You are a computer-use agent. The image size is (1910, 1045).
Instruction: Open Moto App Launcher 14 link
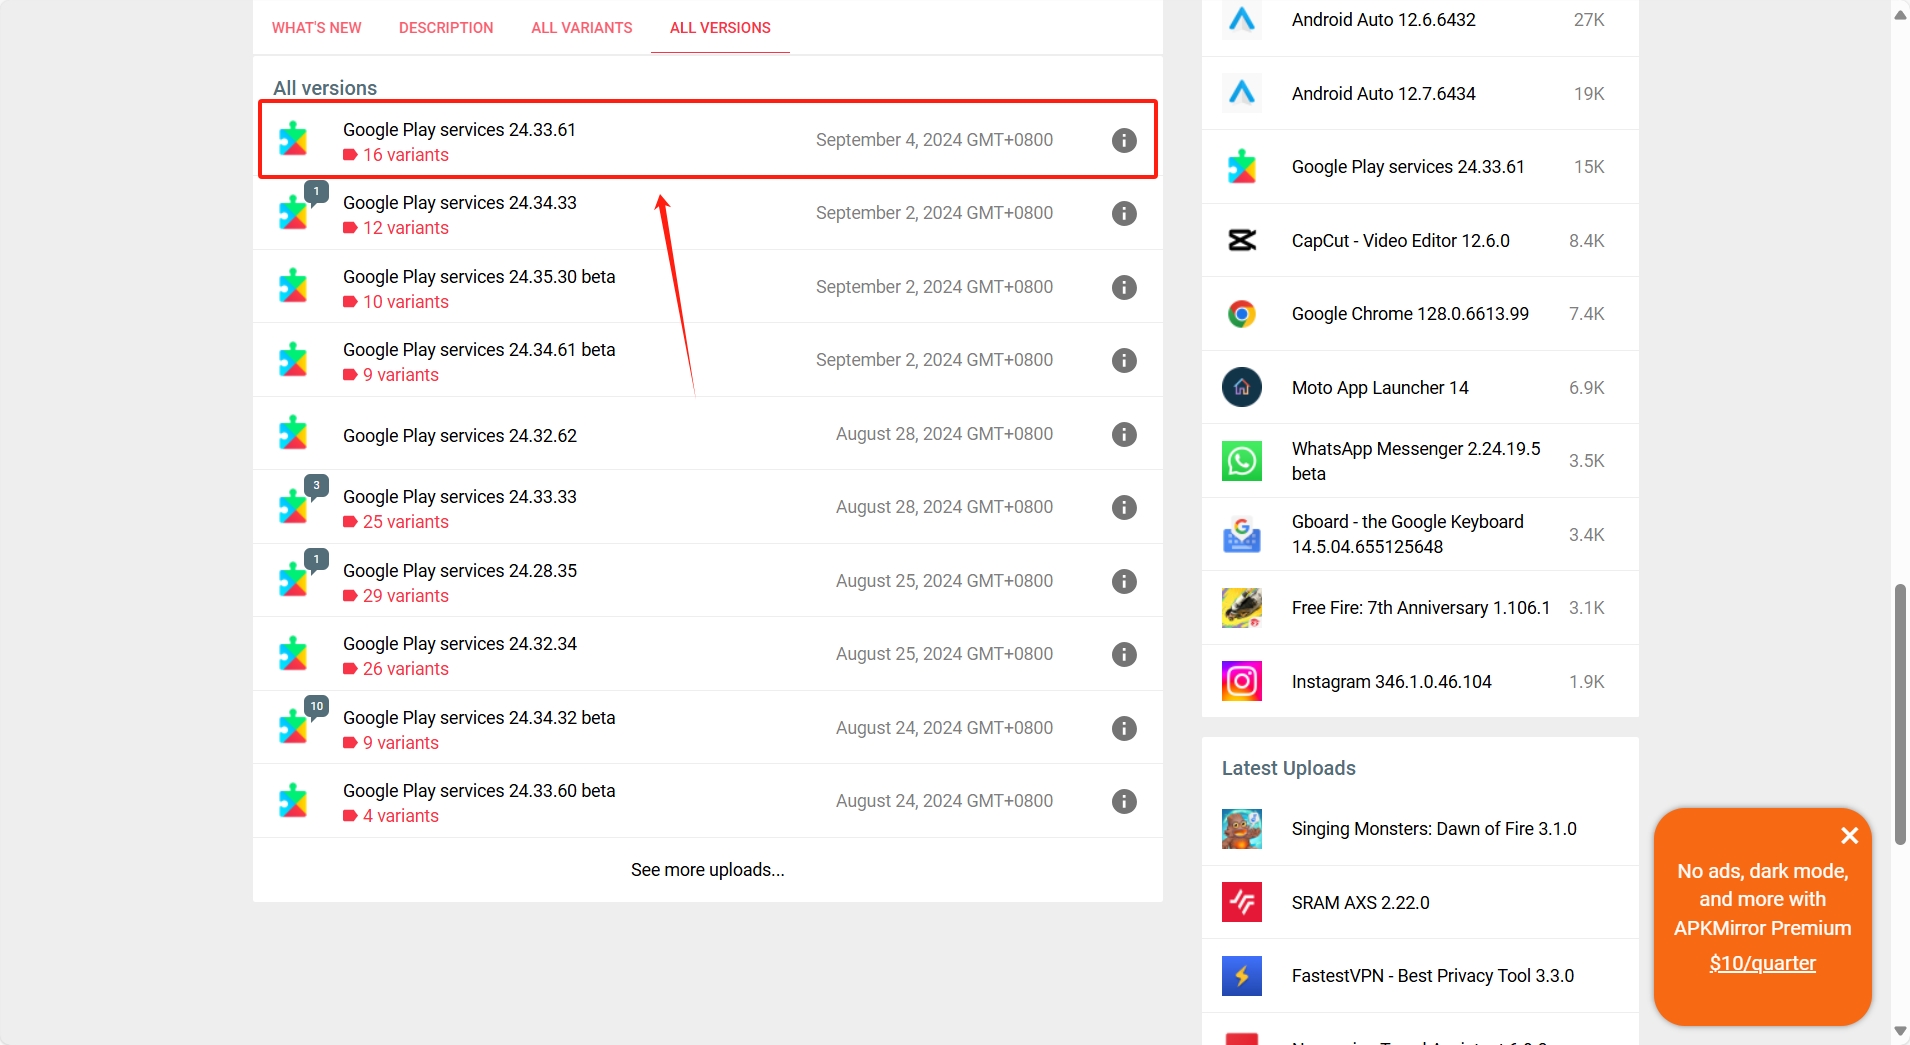tap(1380, 388)
